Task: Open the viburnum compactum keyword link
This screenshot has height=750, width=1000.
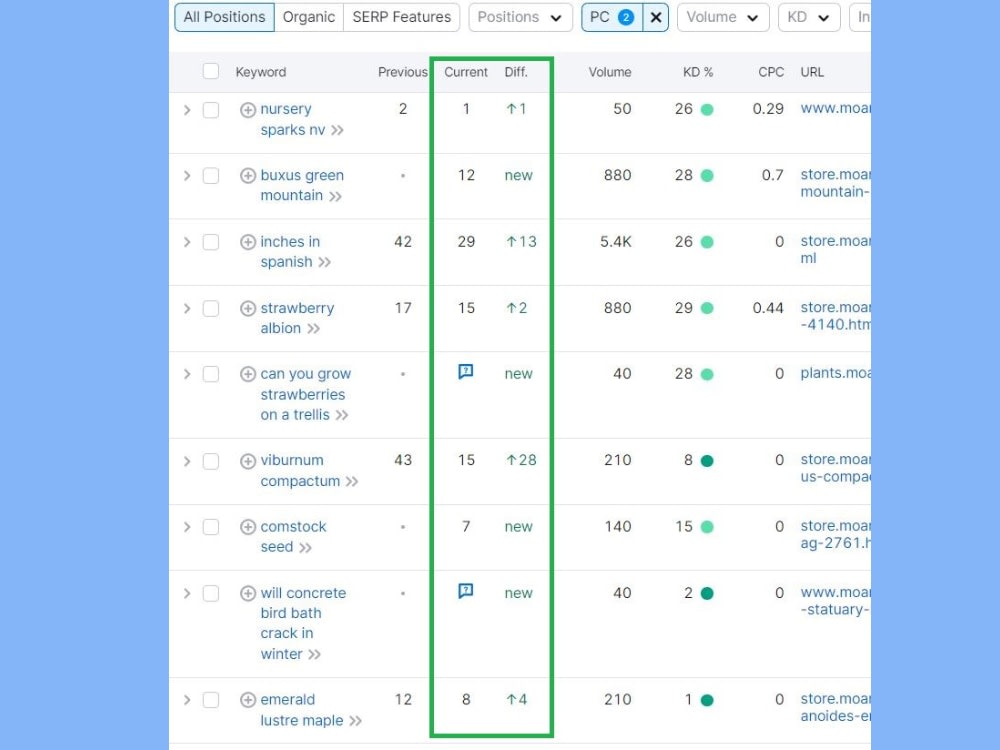Action: click(300, 471)
